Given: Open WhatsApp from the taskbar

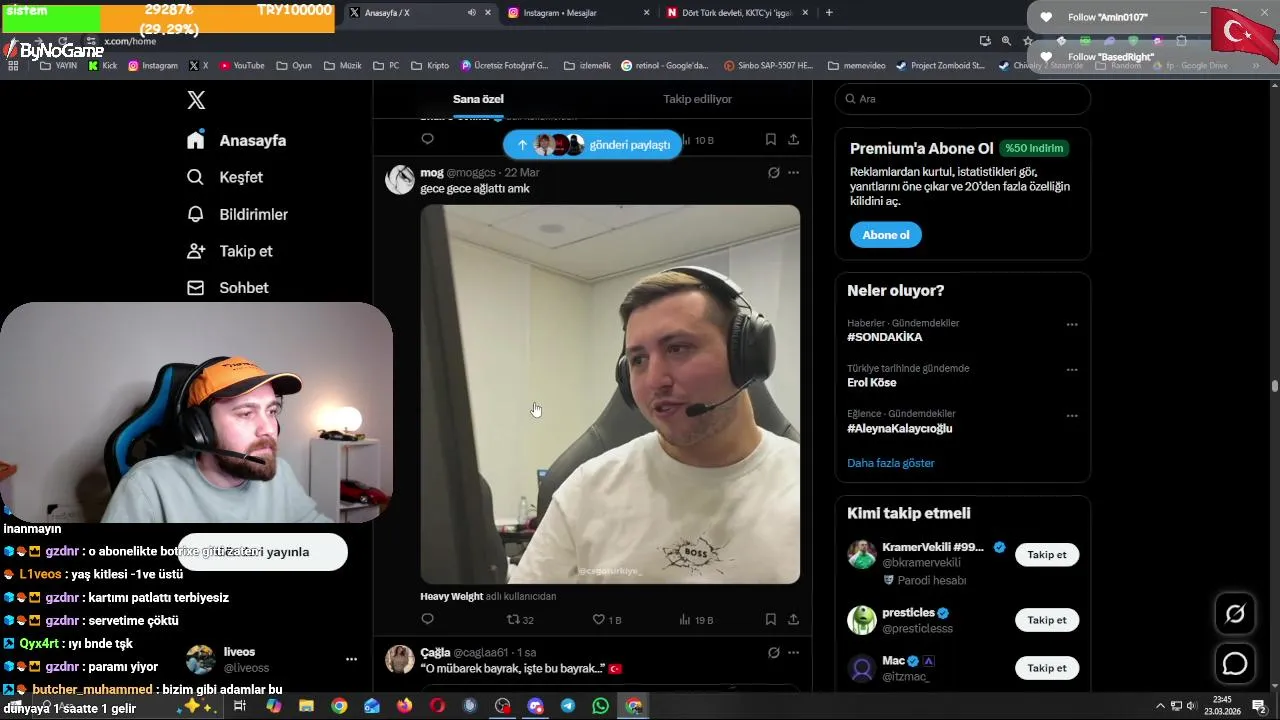Looking at the screenshot, I should click(x=600, y=706).
